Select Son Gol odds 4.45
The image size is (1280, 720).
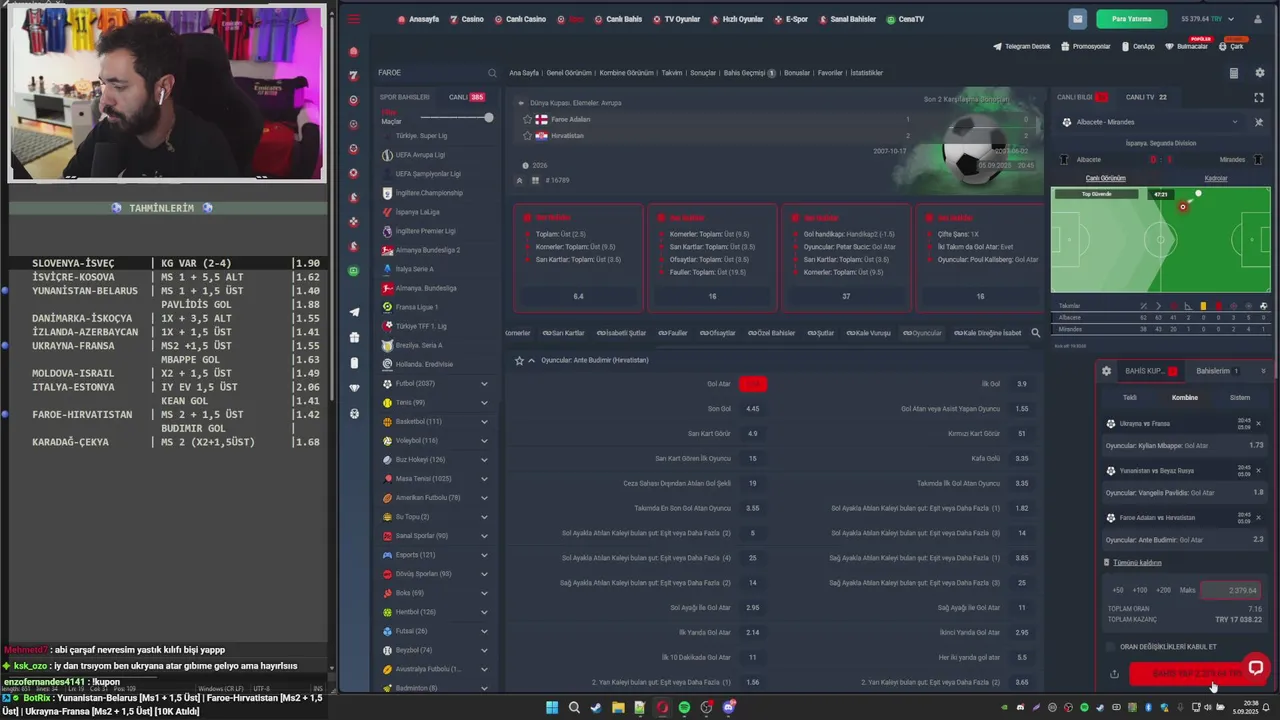pyautogui.click(x=753, y=409)
